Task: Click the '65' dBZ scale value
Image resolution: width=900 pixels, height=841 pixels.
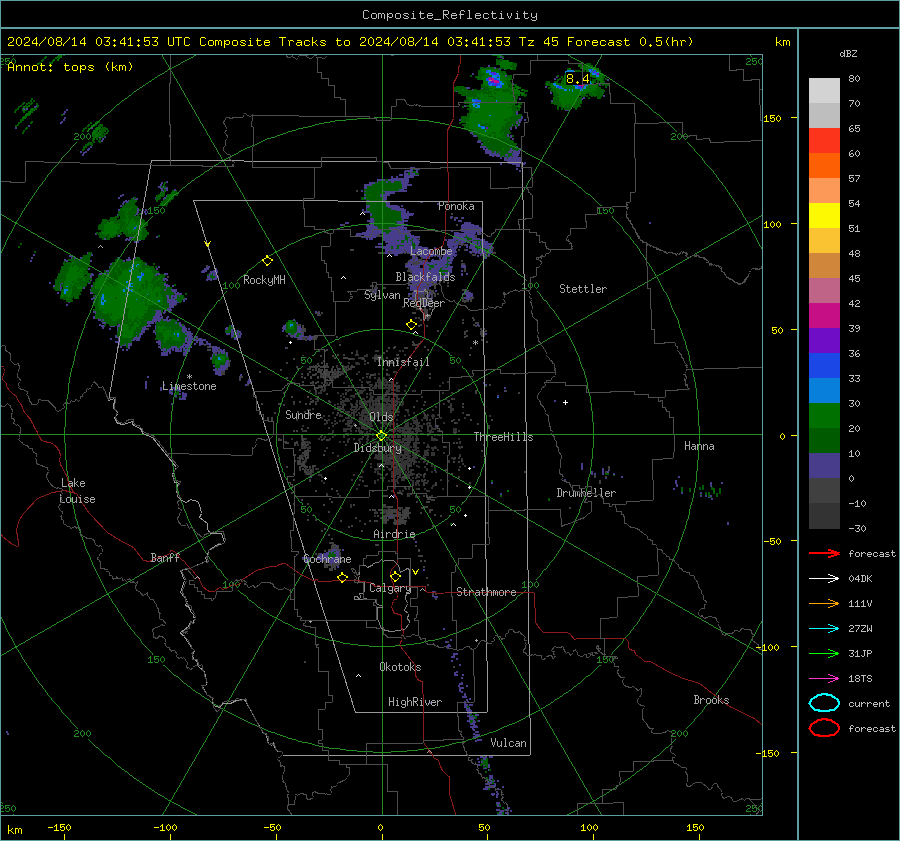Action: pos(854,129)
